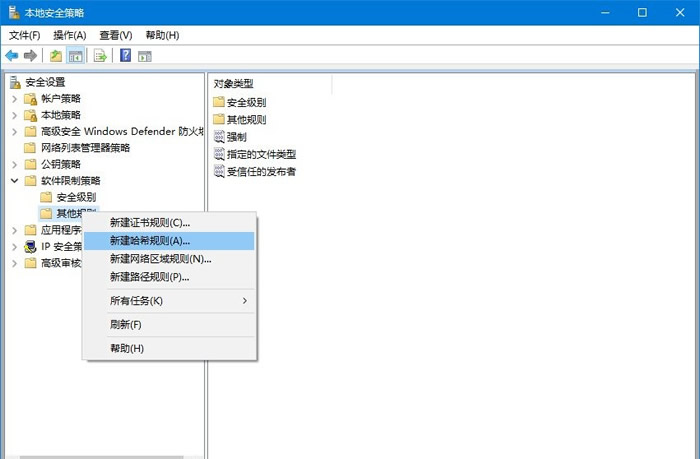Click the 本地策略 folder icon
This screenshot has width=700, height=459.
(30, 115)
